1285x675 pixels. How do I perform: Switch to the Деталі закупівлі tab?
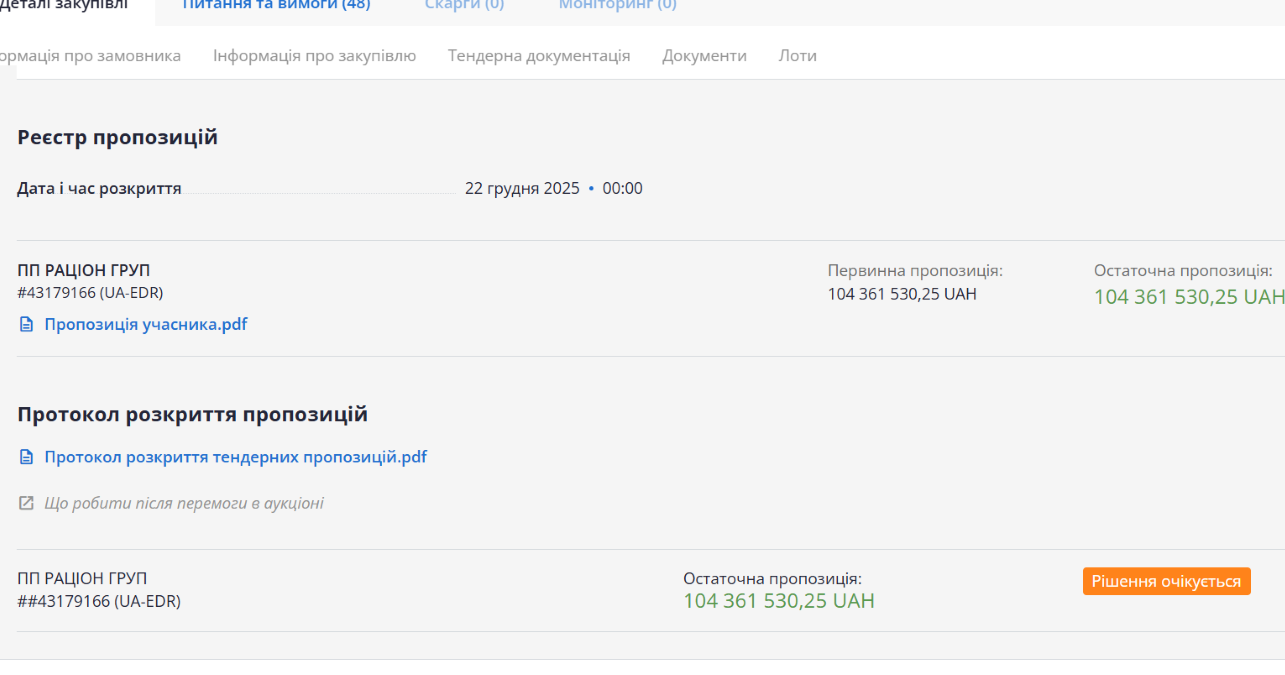pos(65,6)
